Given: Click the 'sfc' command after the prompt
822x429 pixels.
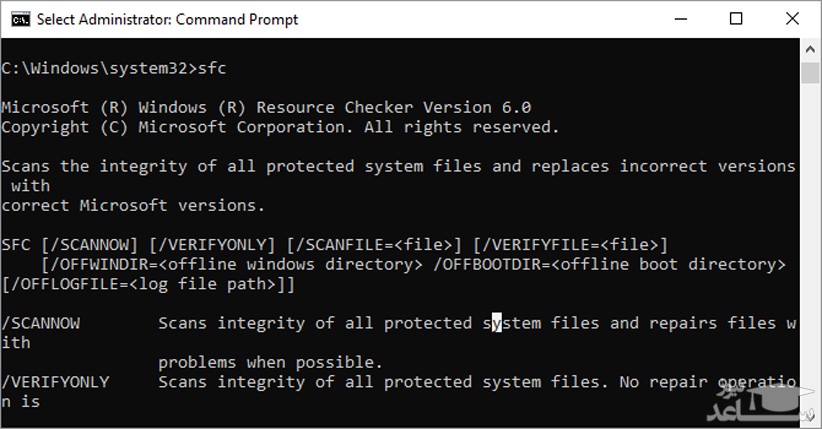Looking at the screenshot, I should (x=213, y=68).
